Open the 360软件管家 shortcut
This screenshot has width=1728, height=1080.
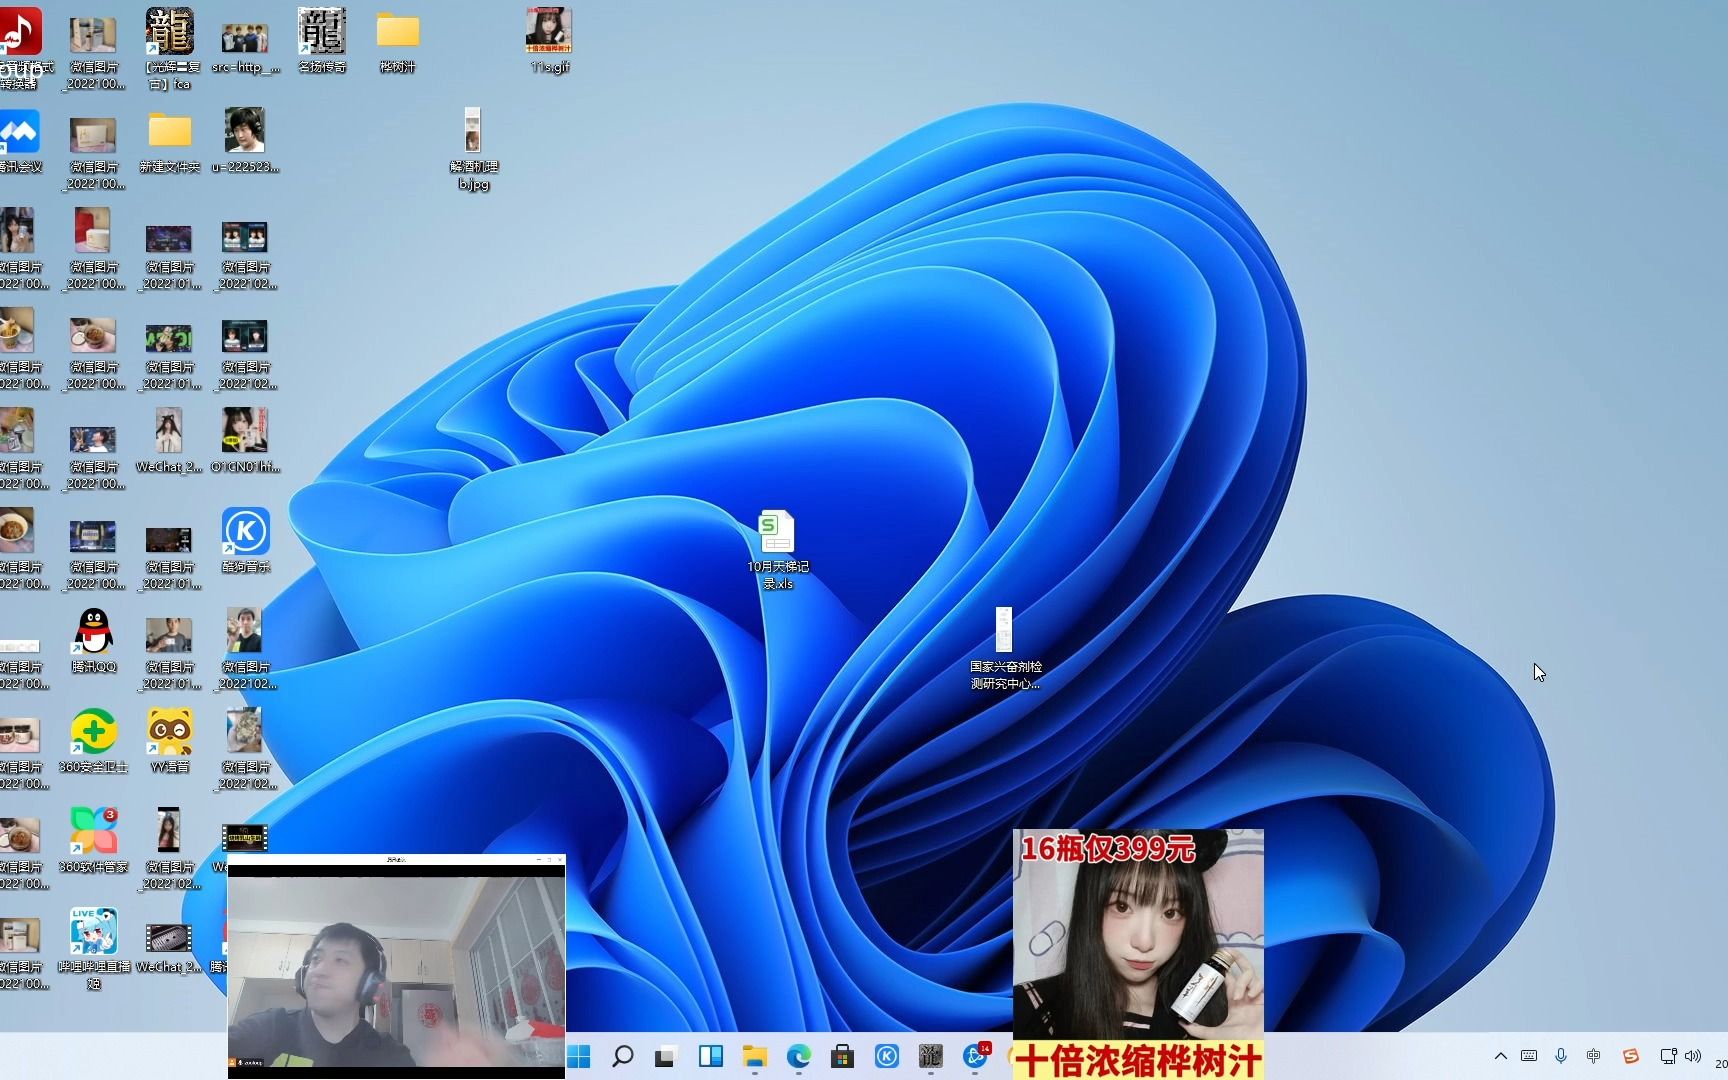click(94, 840)
